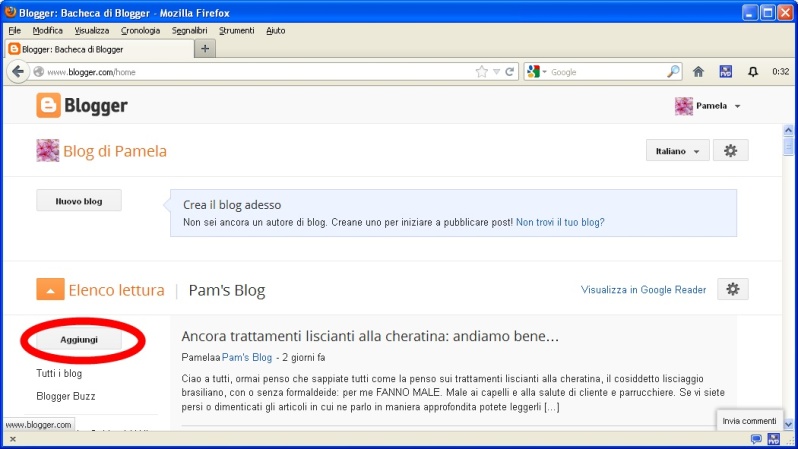The height and width of the screenshot is (449, 798).
Task: Click the Pam's Blog section heading
Action: (x=227, y=290)
